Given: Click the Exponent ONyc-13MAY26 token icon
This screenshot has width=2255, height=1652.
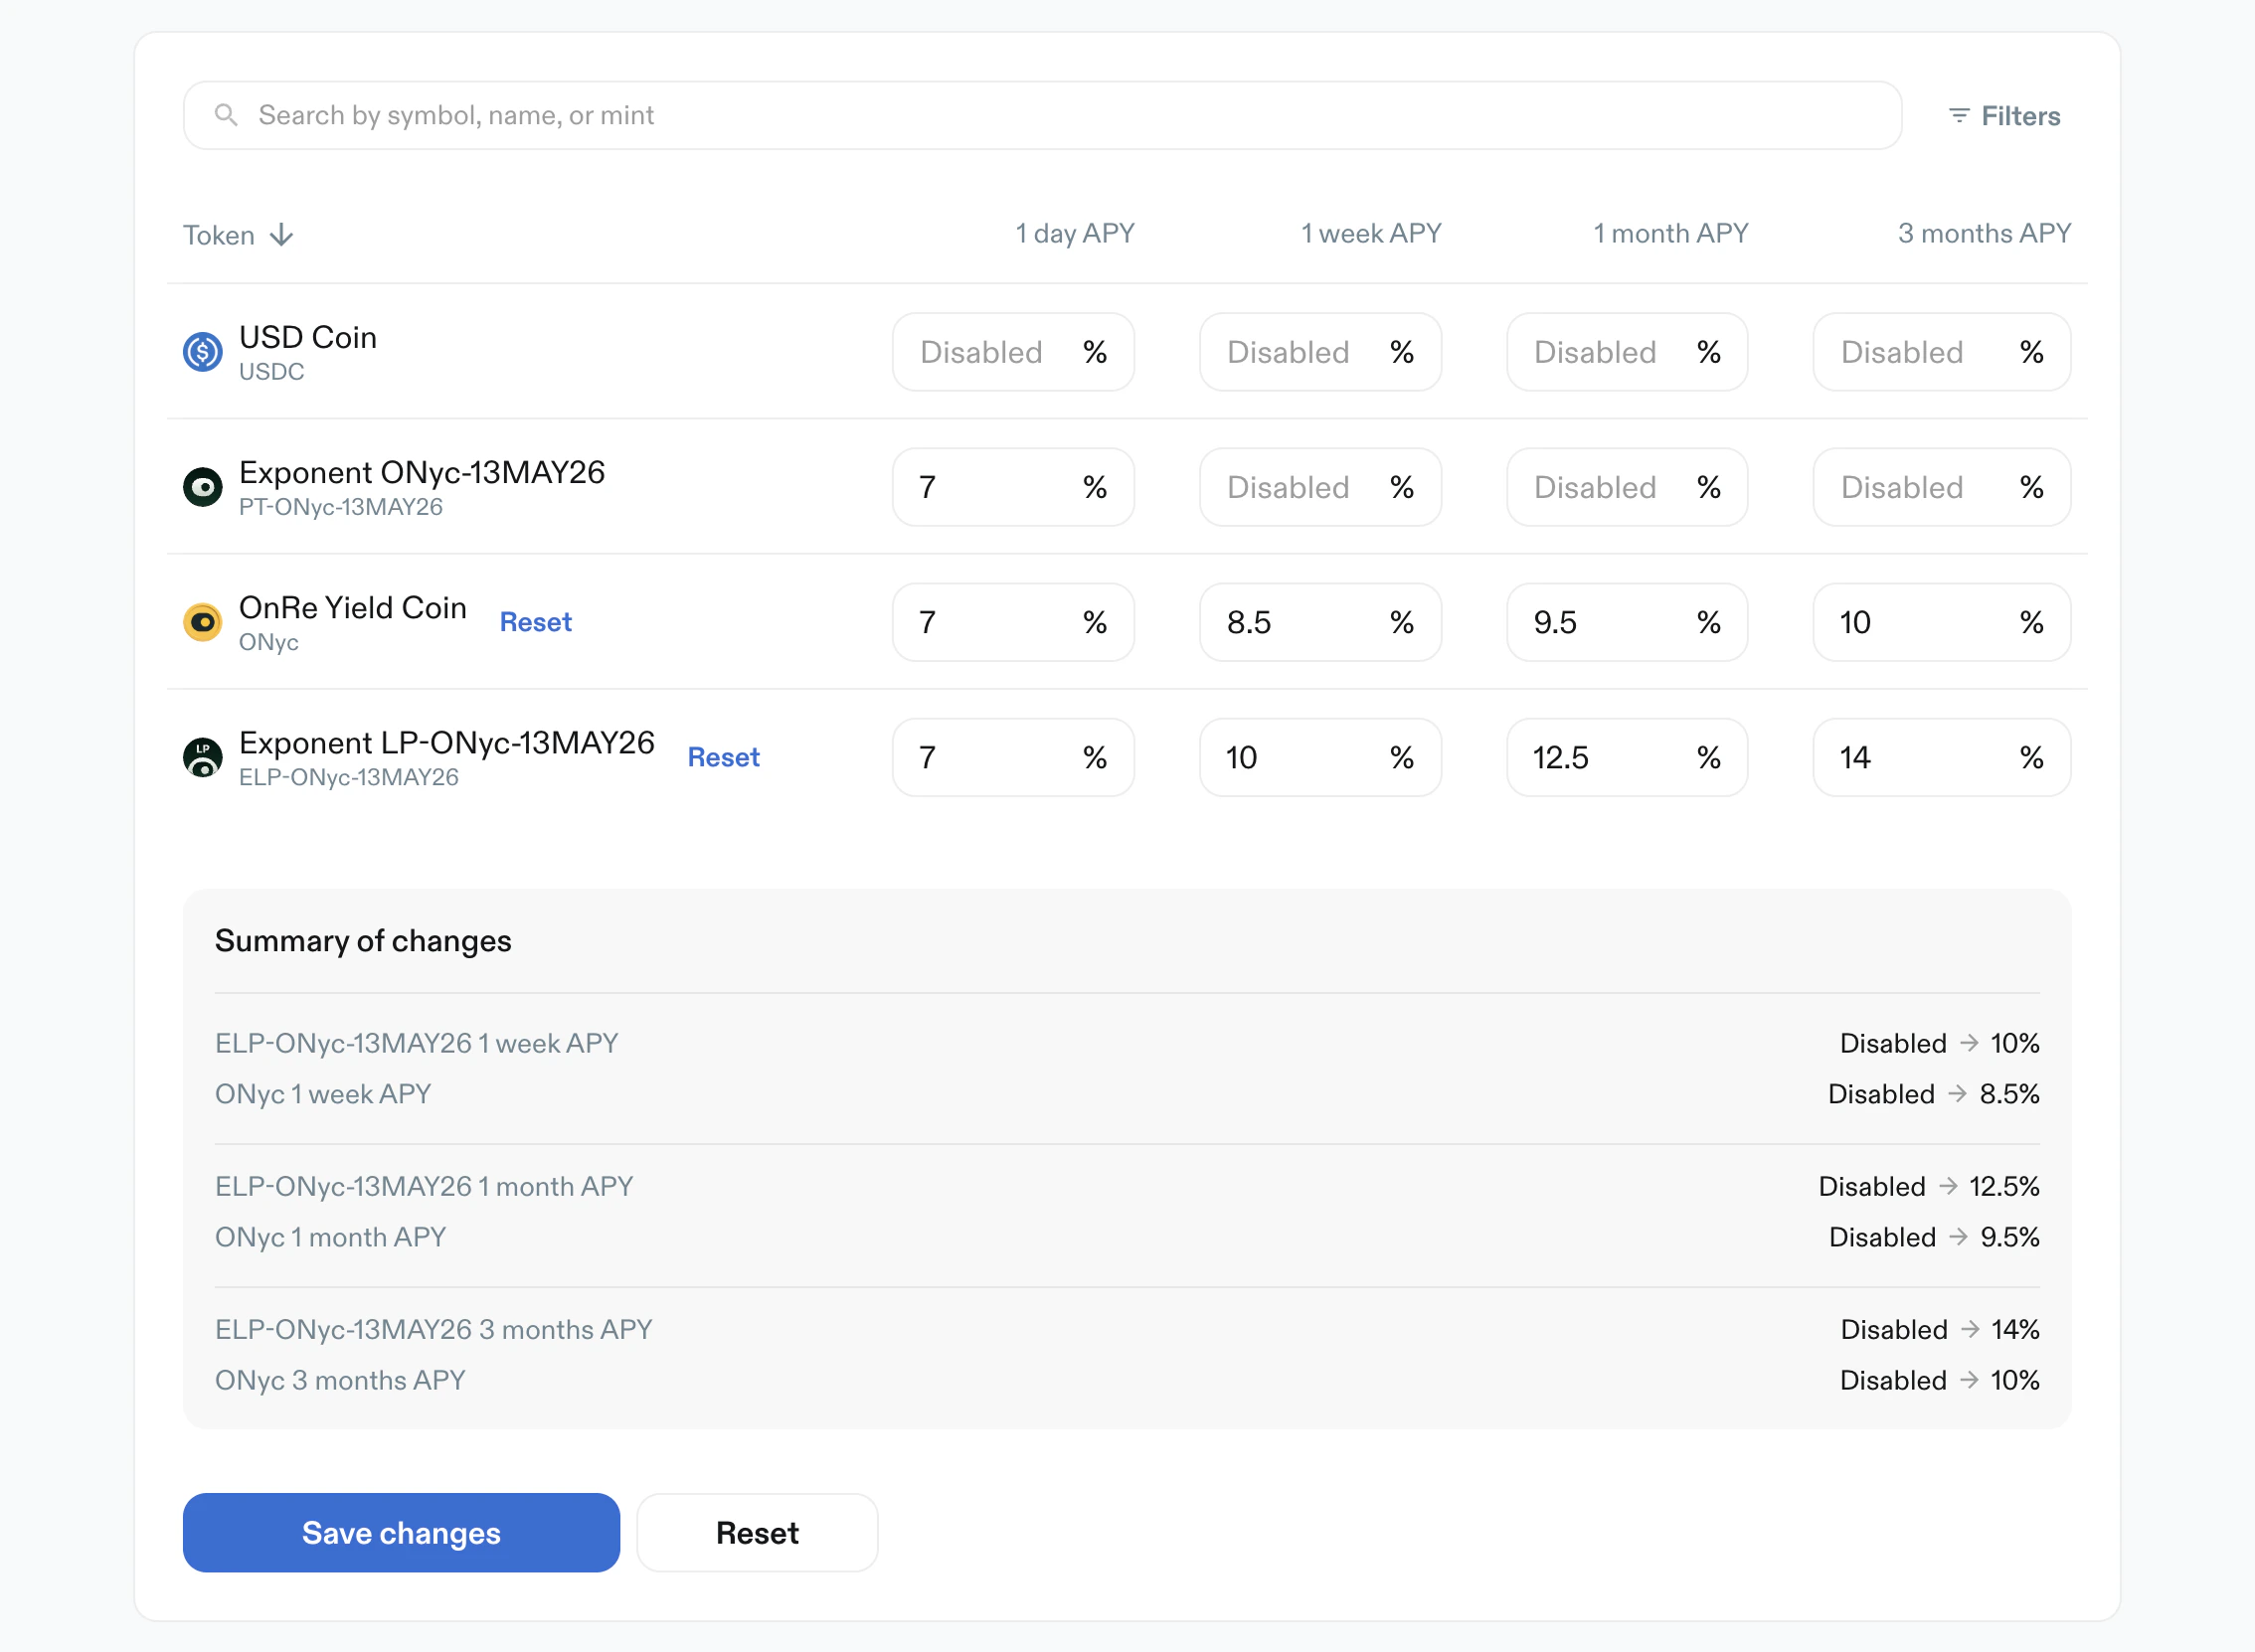Looking at the screenshot, I should (x=202, y=487).
